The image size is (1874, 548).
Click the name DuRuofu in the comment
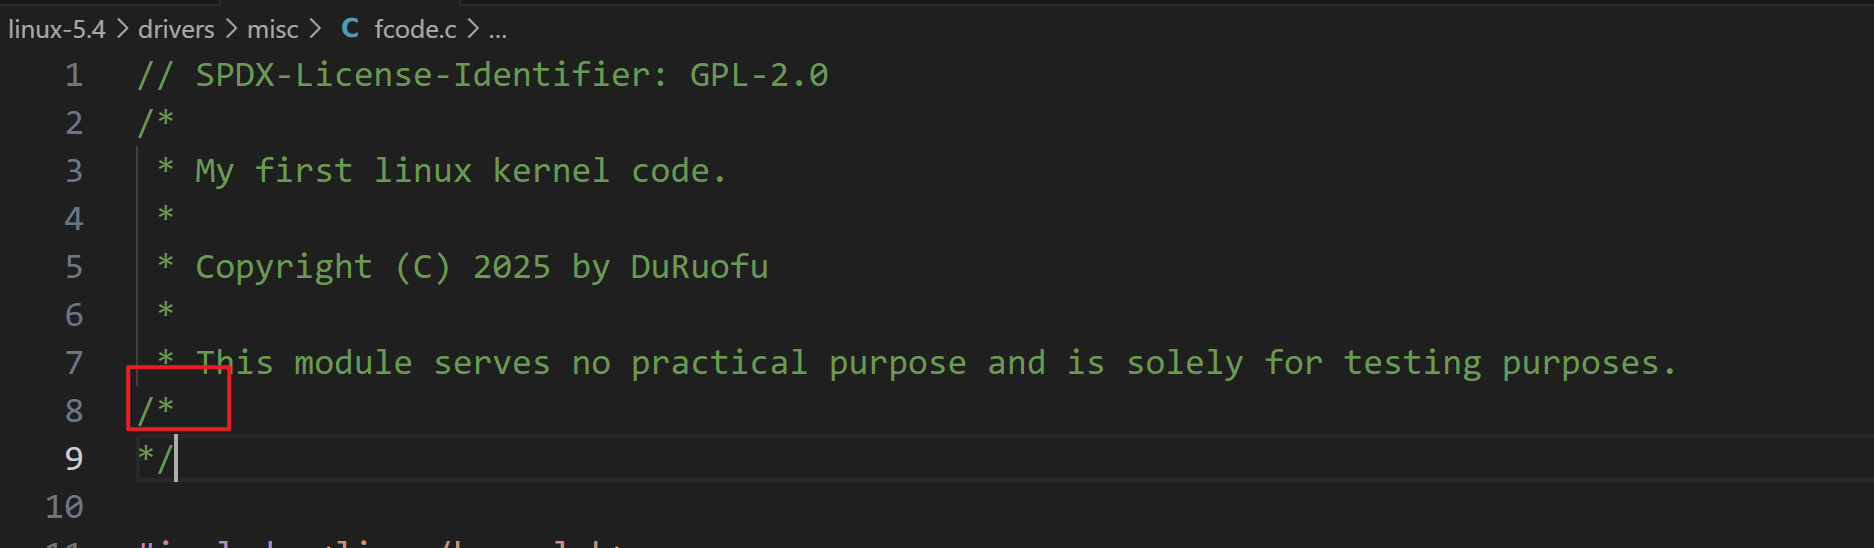[699, 267]
